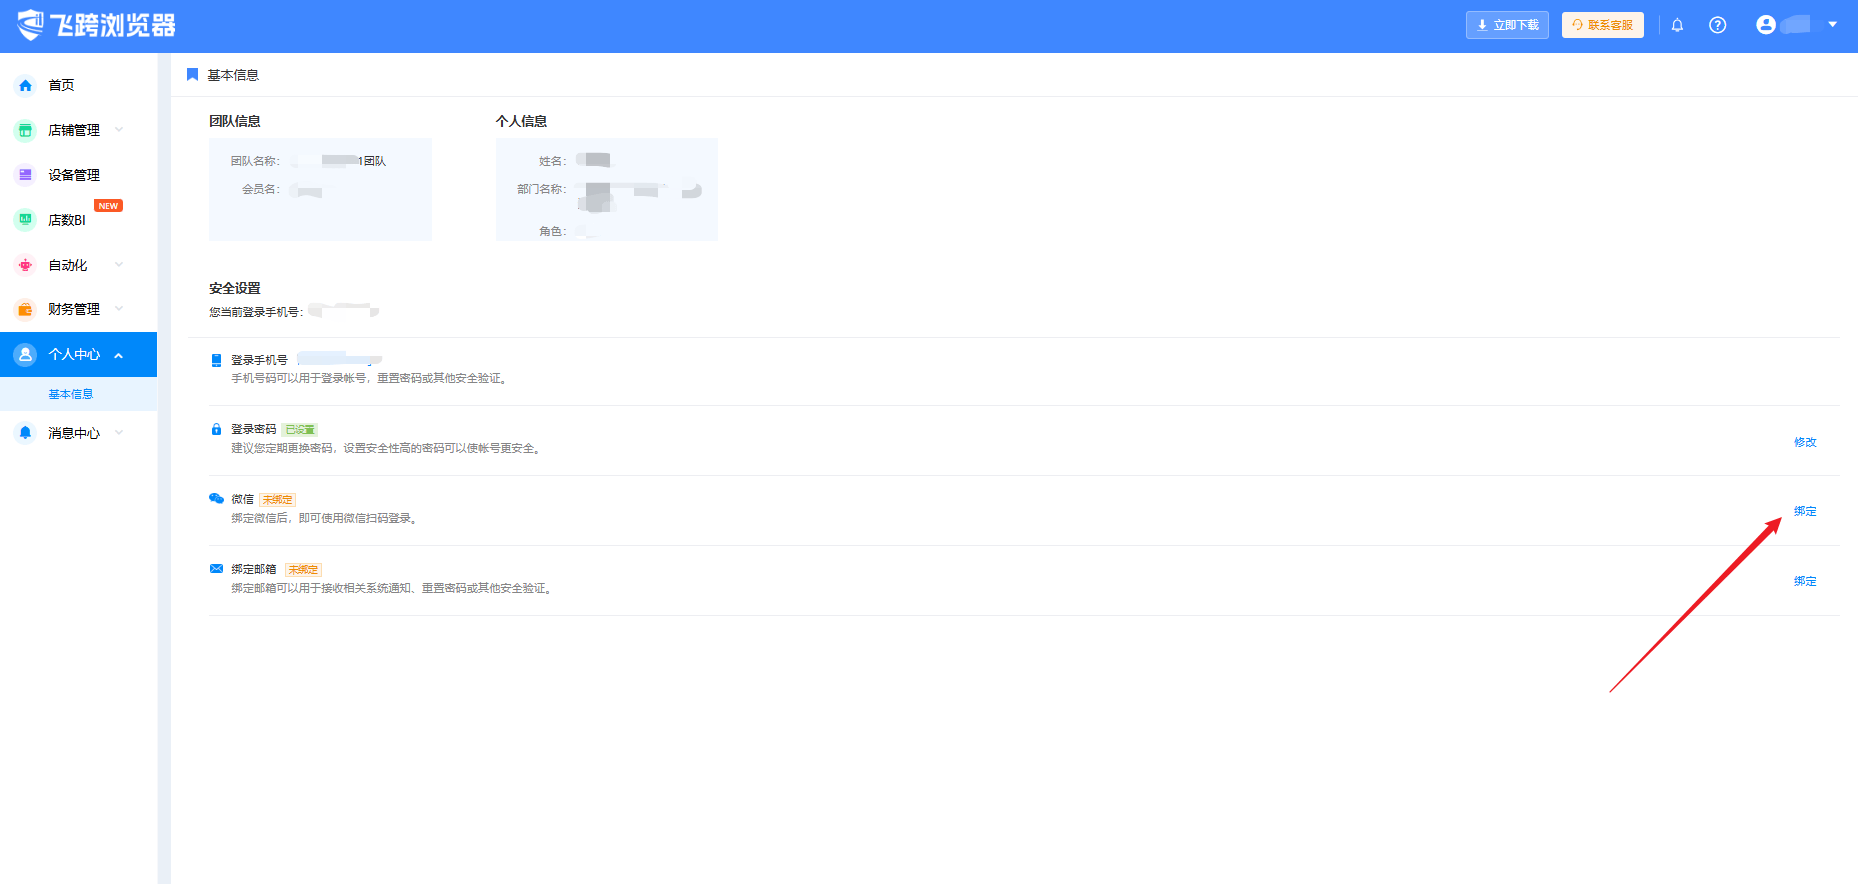
Task: Click the 店数BI sidebar icon
Action: 26,220
